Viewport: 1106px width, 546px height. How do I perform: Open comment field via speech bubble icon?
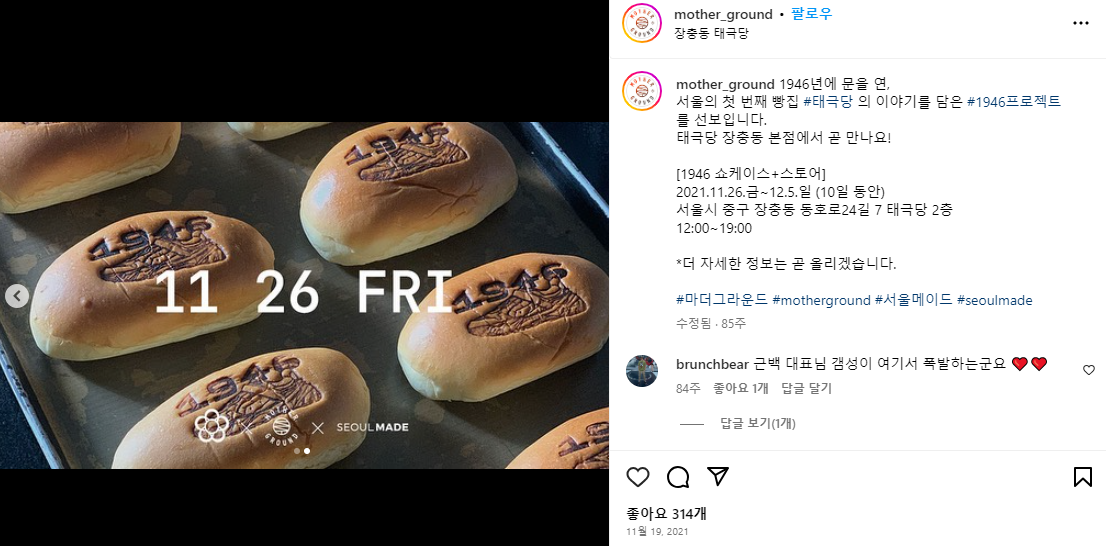pos(678,478)
